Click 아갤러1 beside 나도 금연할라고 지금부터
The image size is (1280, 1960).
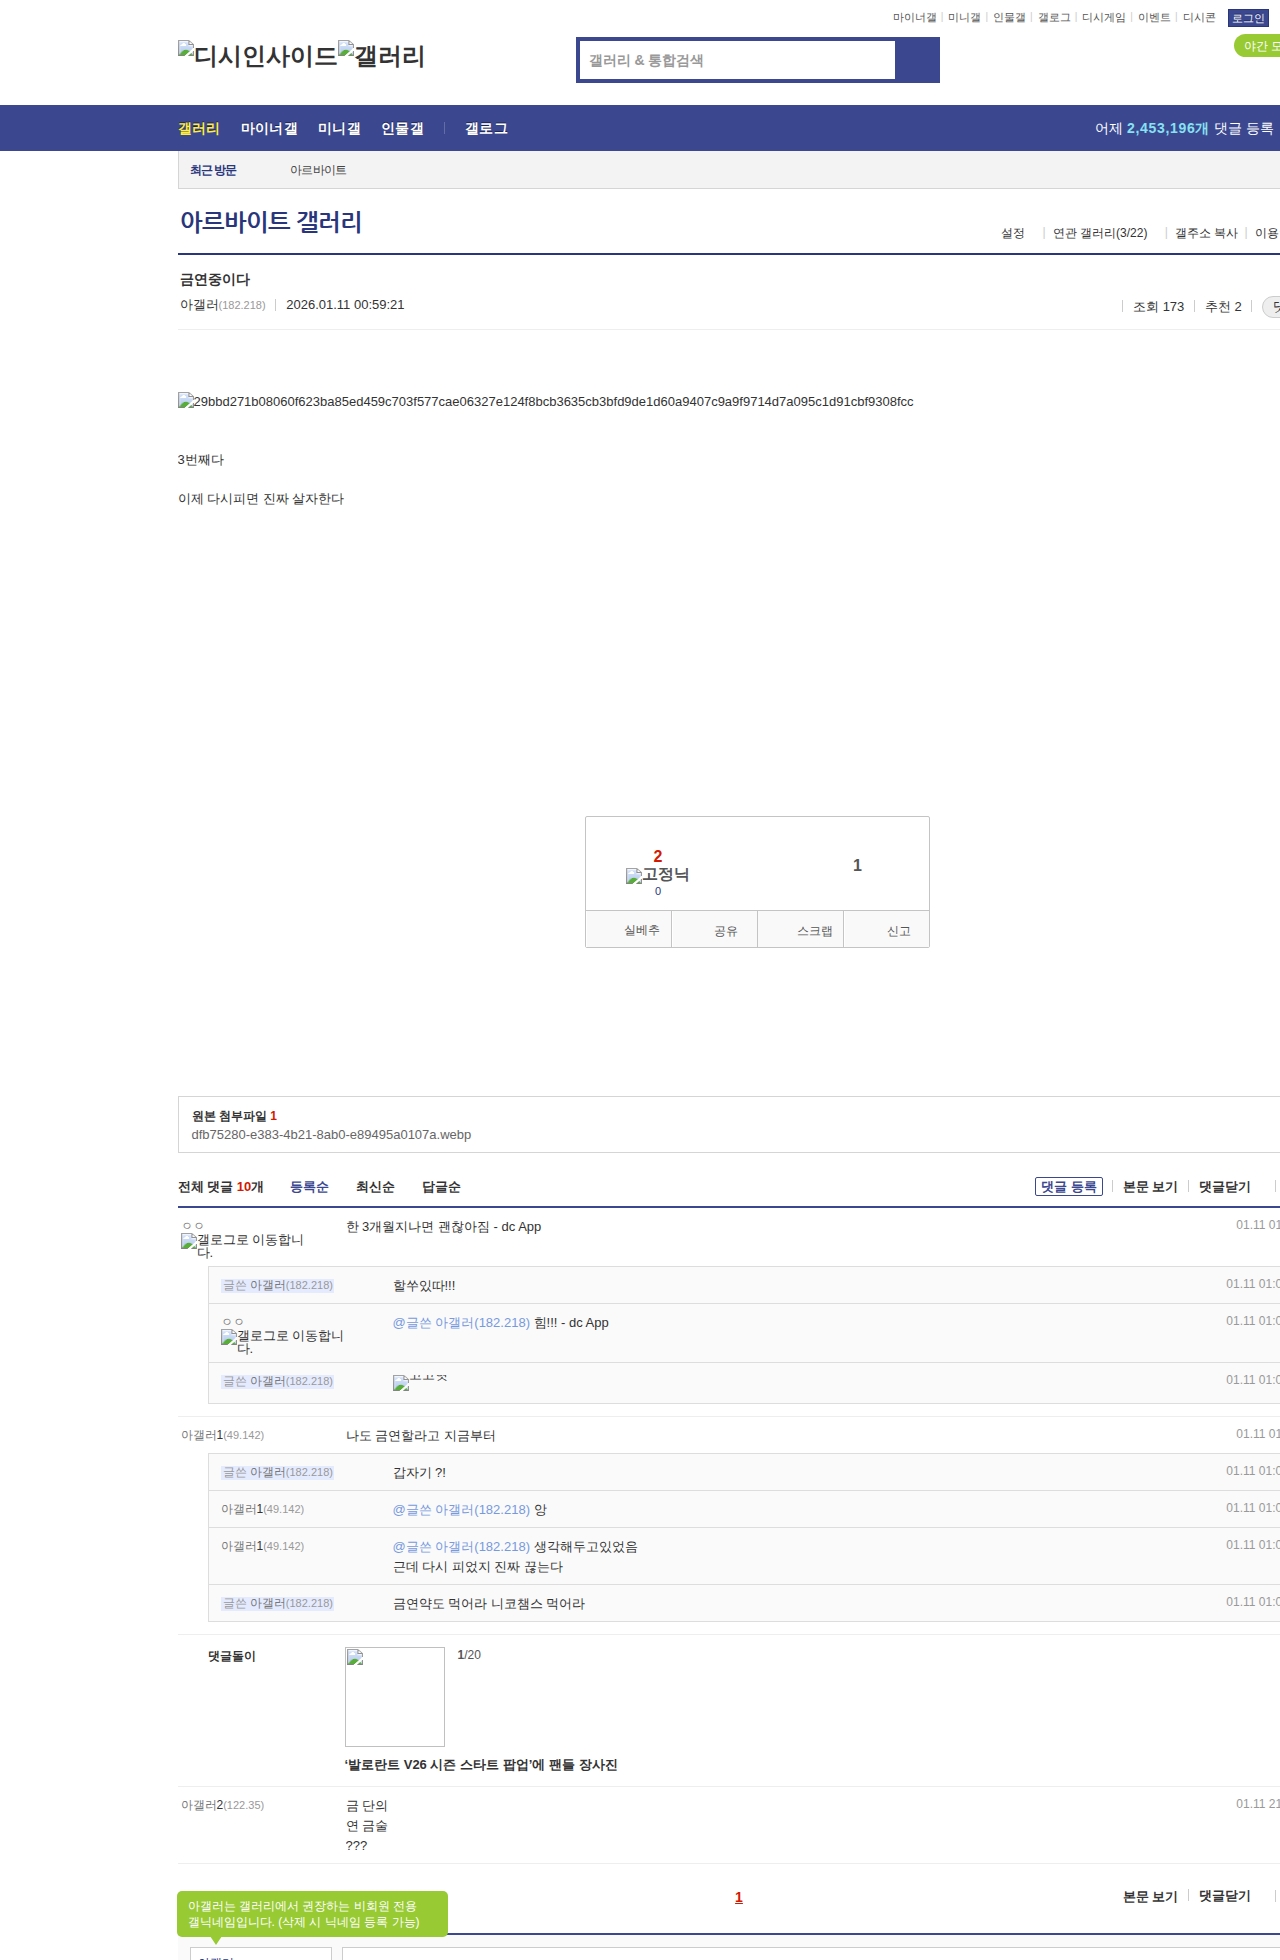click(222, 1435)
